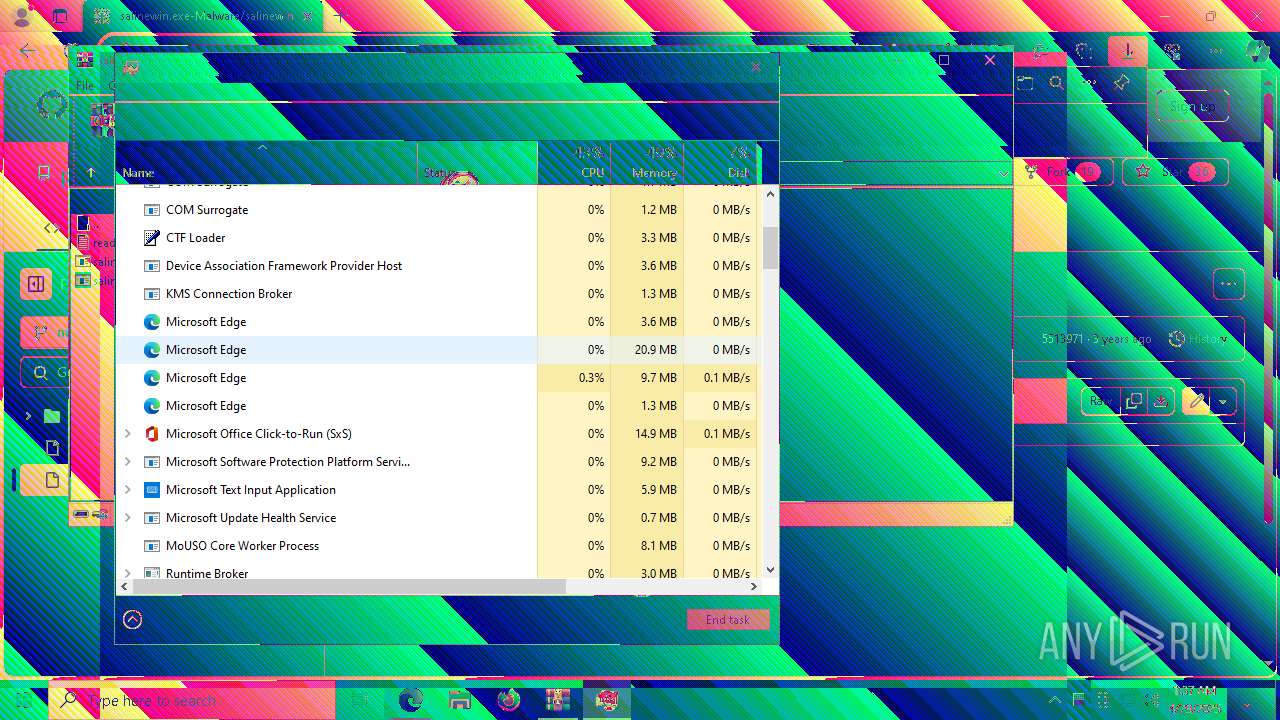Expand Microsoft Text Input Application group
Screen dimensions: 1280x720
[x=127, y=490]
